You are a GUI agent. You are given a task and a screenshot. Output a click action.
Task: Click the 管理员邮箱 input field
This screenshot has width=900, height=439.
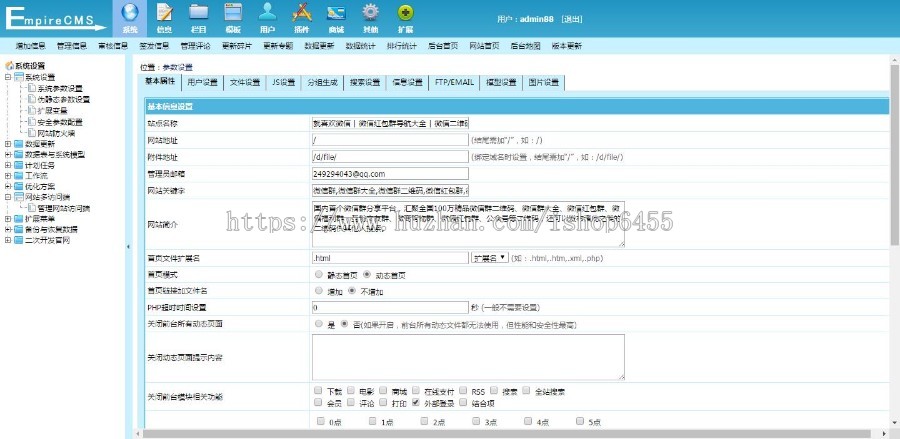click(390, 174)
